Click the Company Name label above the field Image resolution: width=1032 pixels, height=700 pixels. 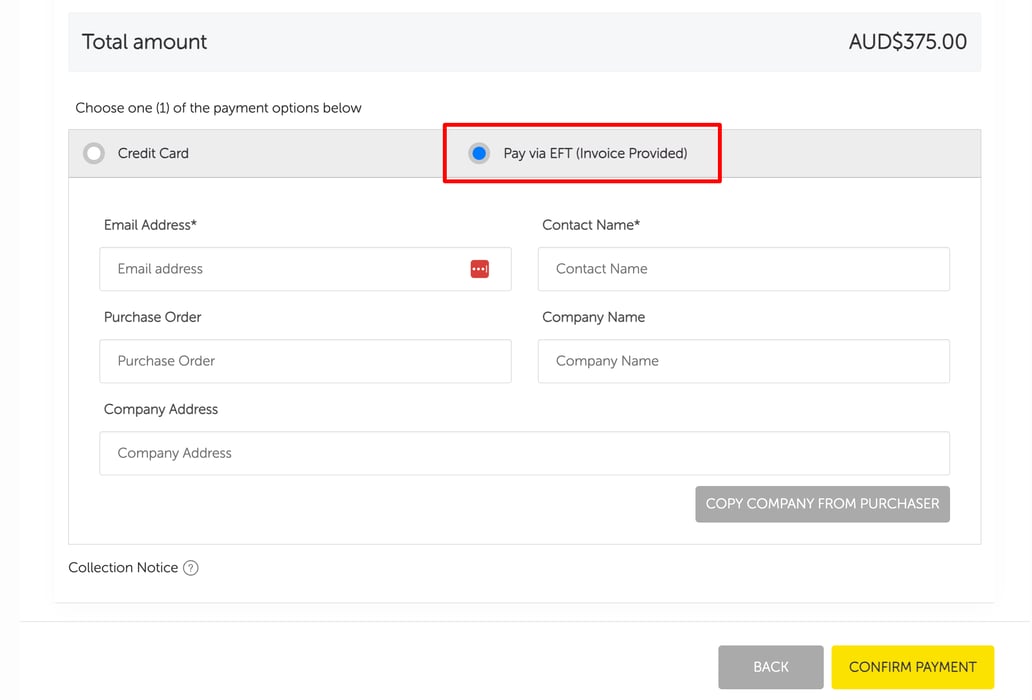[594, 317]
